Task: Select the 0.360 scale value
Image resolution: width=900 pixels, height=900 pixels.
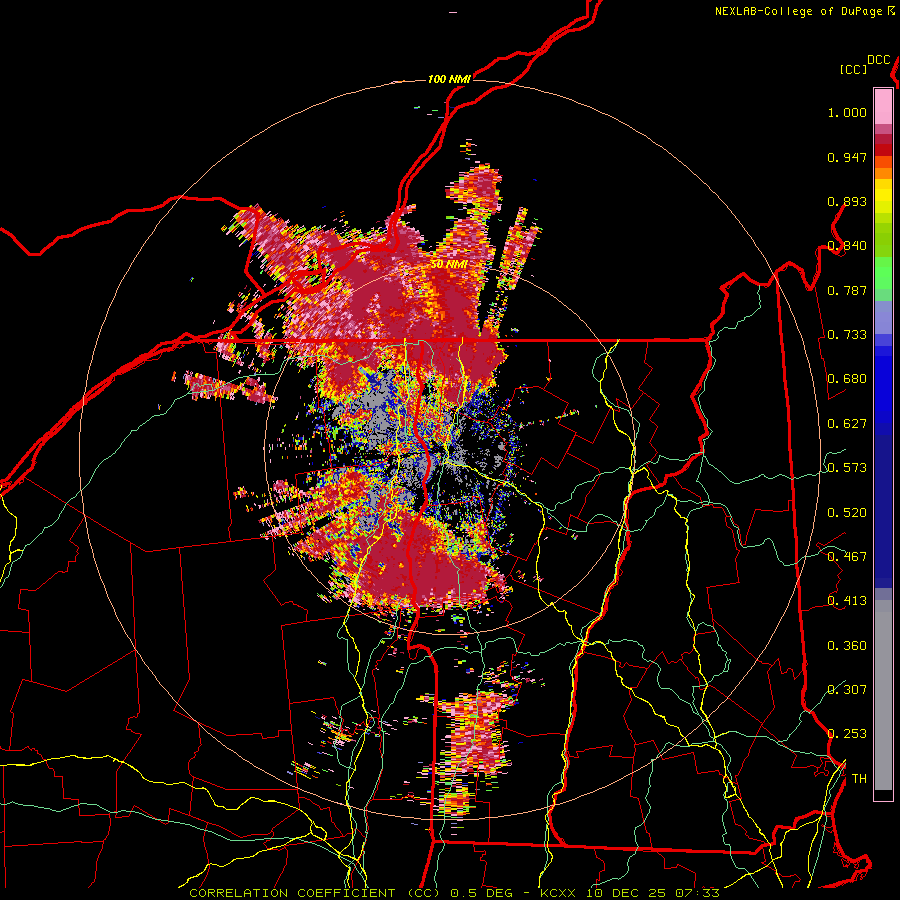Action: point(847,646)
